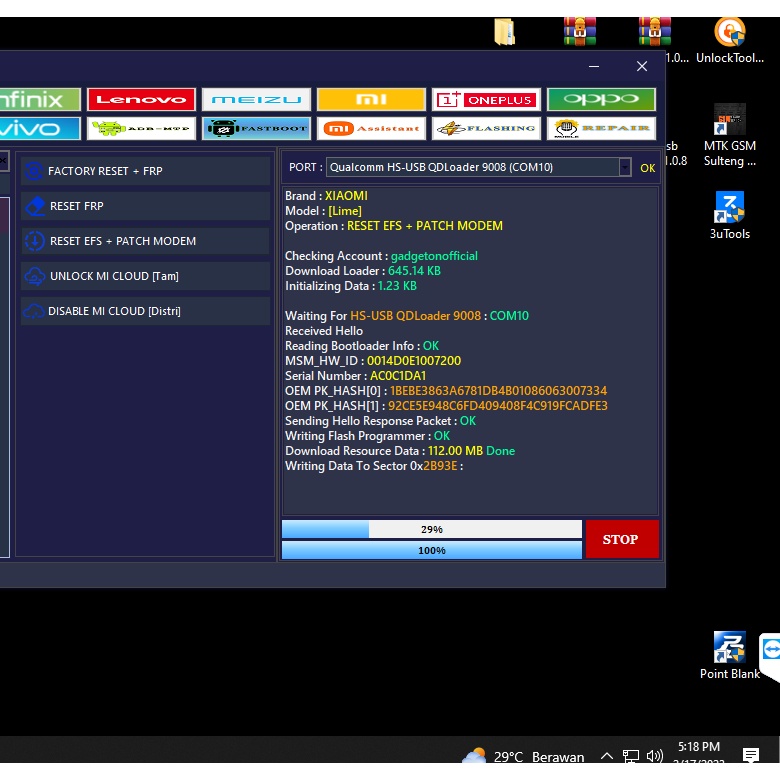Click the Model [Lime] text
The height and width of the screenshot is (780, 780).
tap(323, 211)
